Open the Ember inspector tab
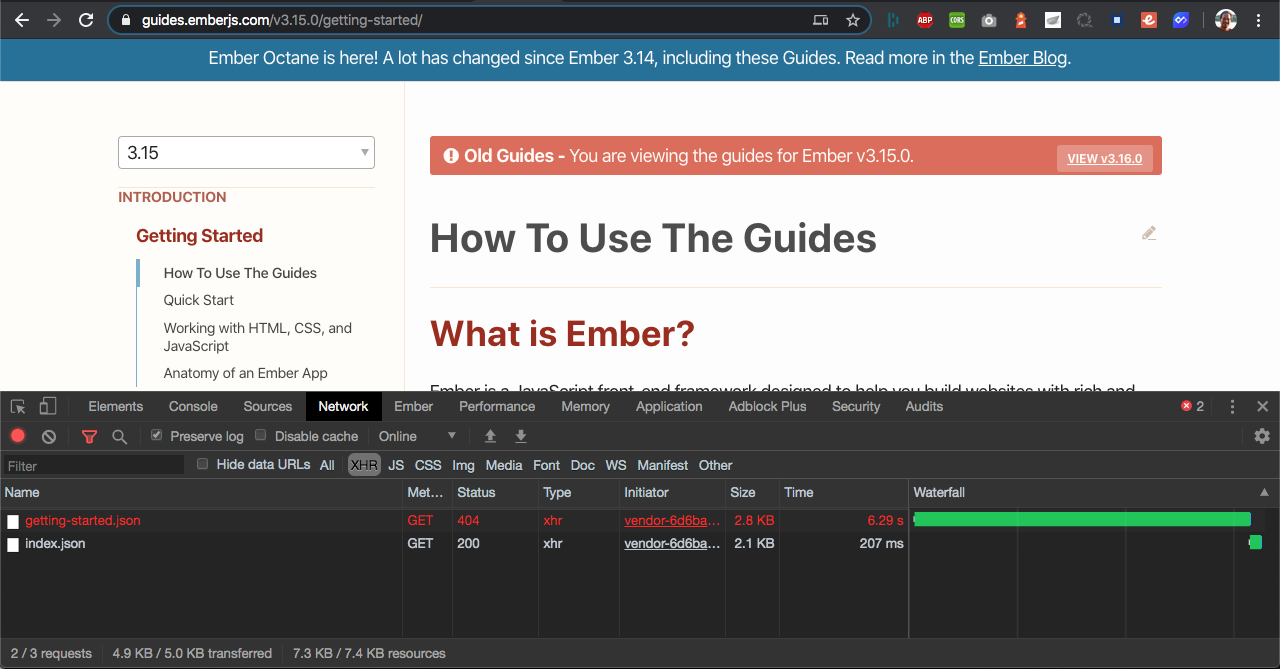 click(414, 406)
